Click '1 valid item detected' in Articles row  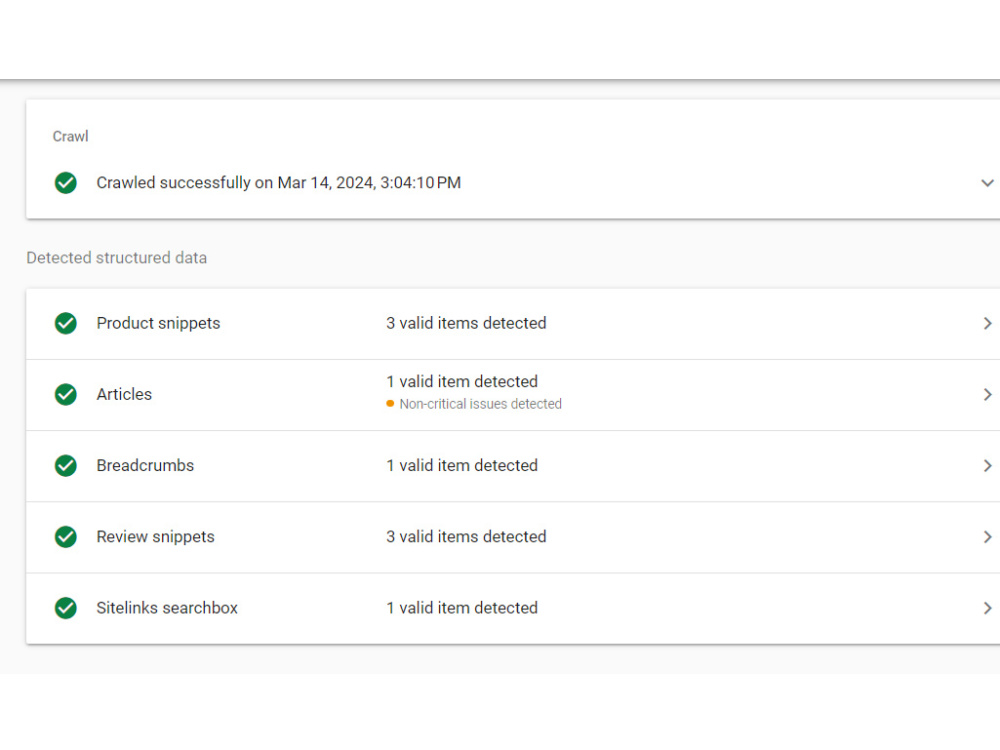[x=462, y=381]
